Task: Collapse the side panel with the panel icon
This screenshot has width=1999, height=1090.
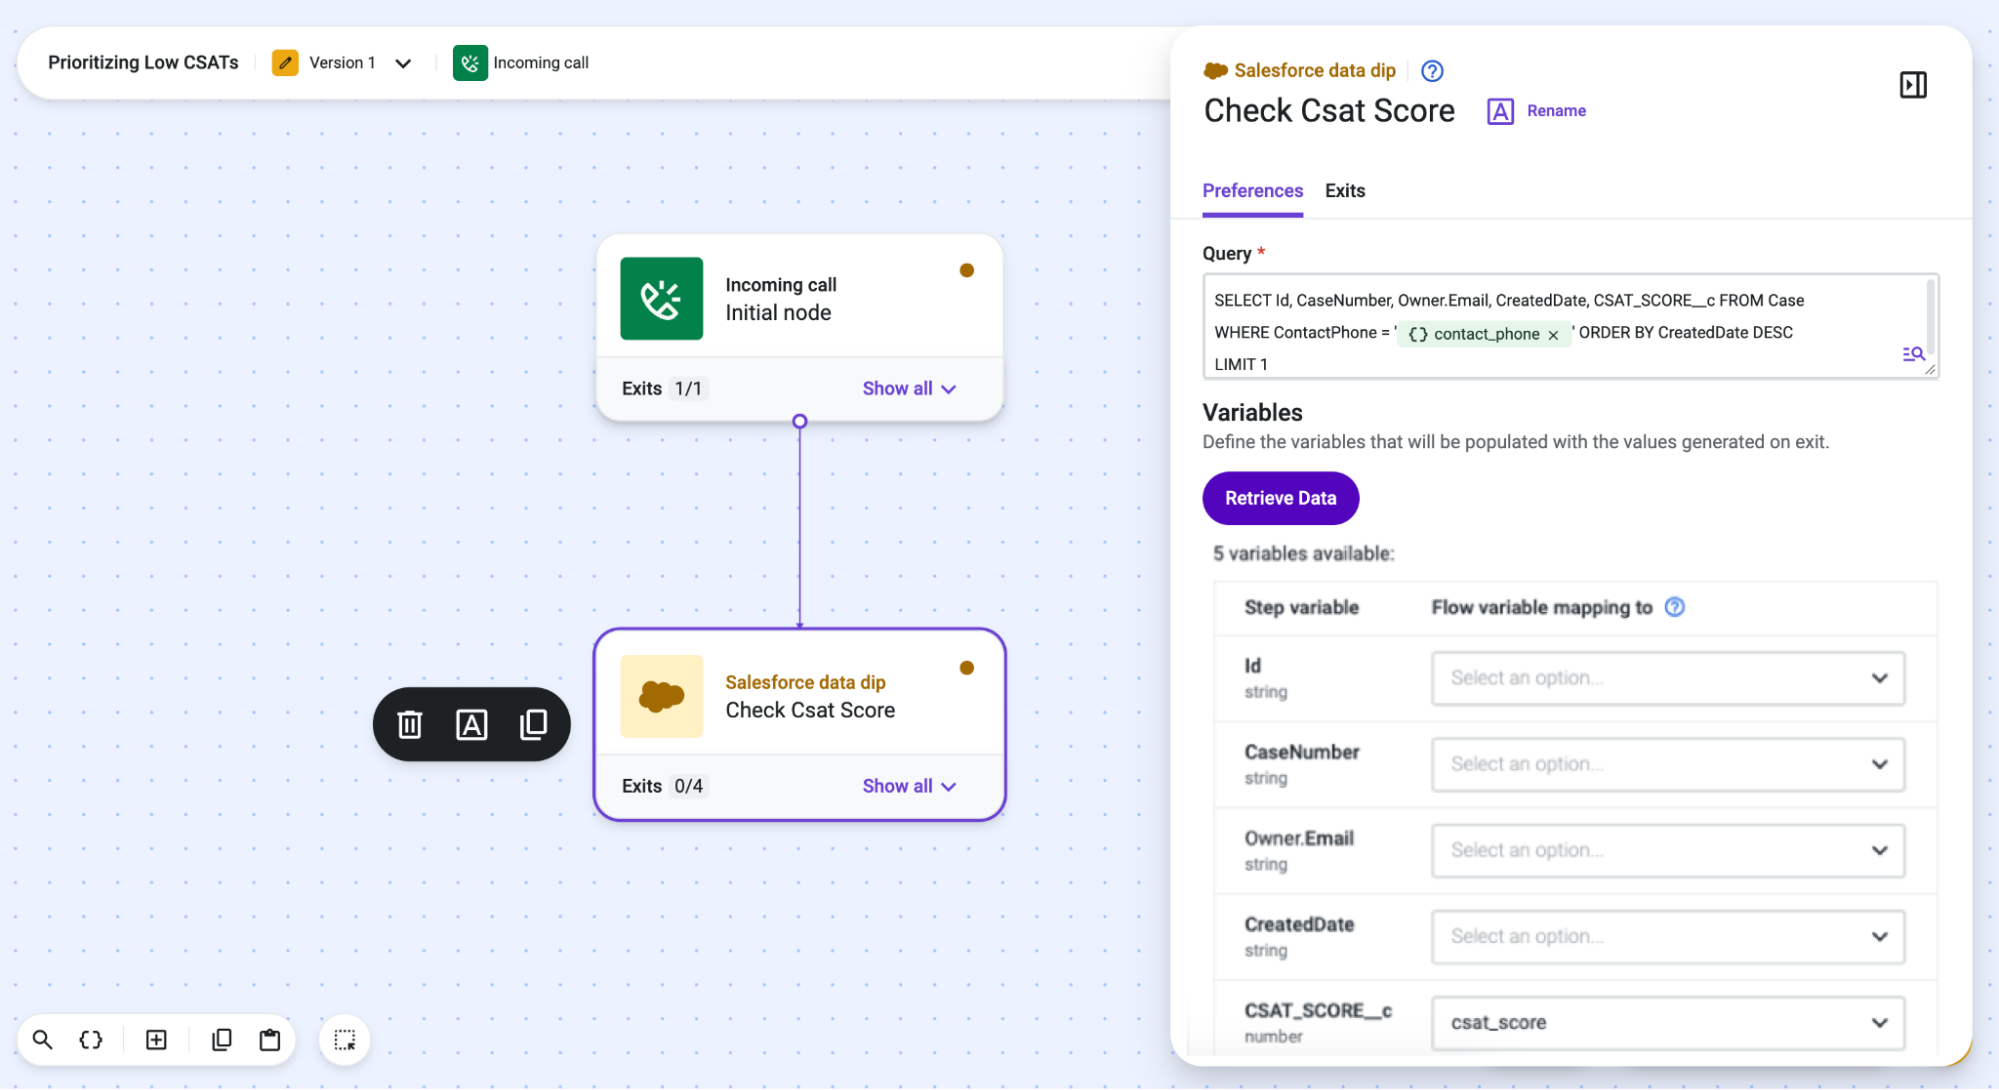Action: tap(1913, 85)
